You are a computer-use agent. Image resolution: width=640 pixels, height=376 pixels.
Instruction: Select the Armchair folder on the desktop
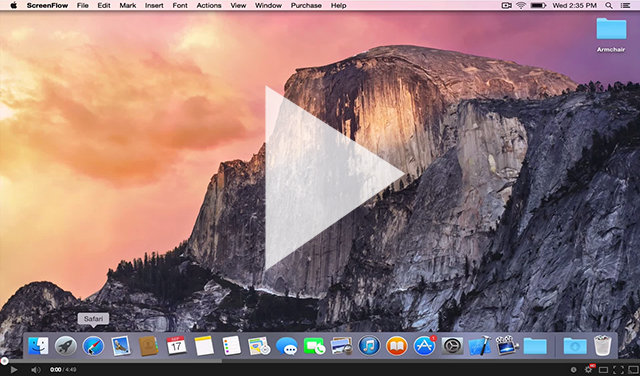click(611, 35)
